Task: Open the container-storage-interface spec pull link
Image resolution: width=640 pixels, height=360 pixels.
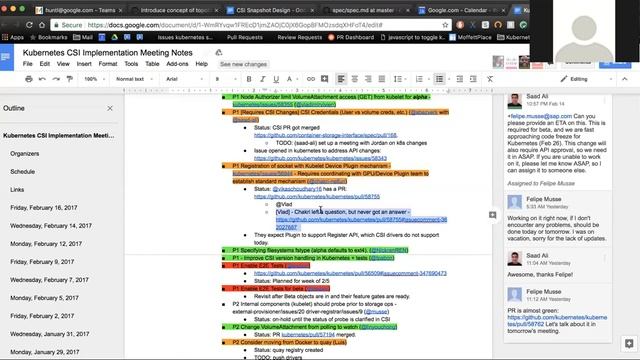Action: coord(325,135)
